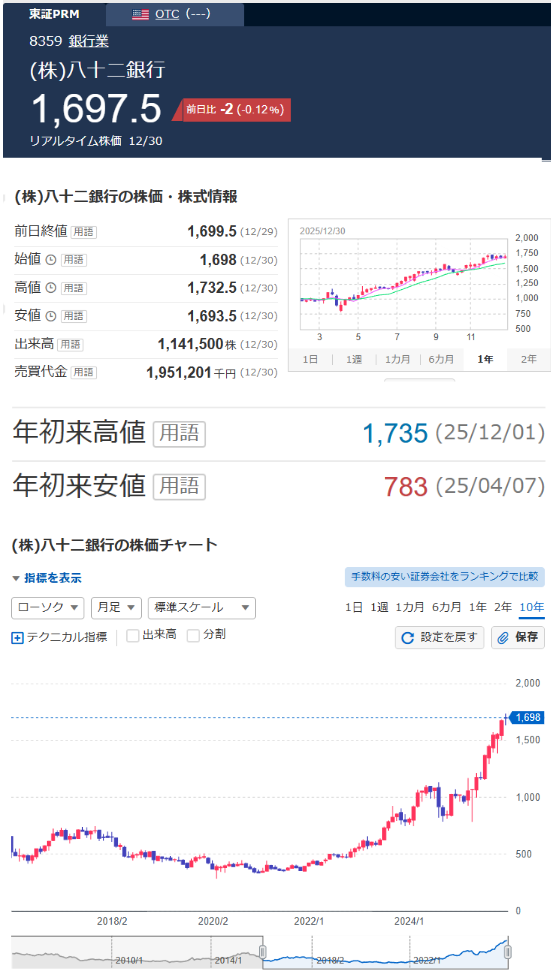
Task: Click the 保存 save button
Action: 518,637
